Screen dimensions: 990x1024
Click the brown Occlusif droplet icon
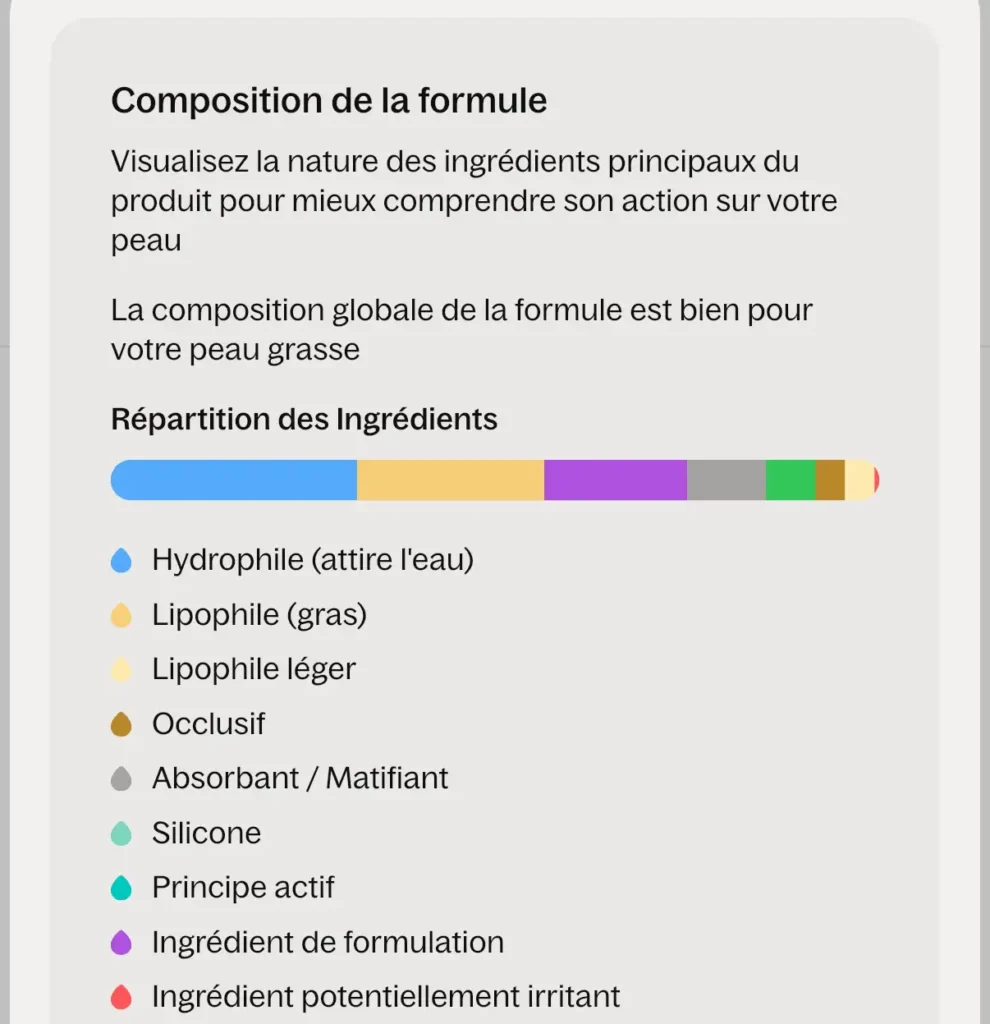(121, 724)
